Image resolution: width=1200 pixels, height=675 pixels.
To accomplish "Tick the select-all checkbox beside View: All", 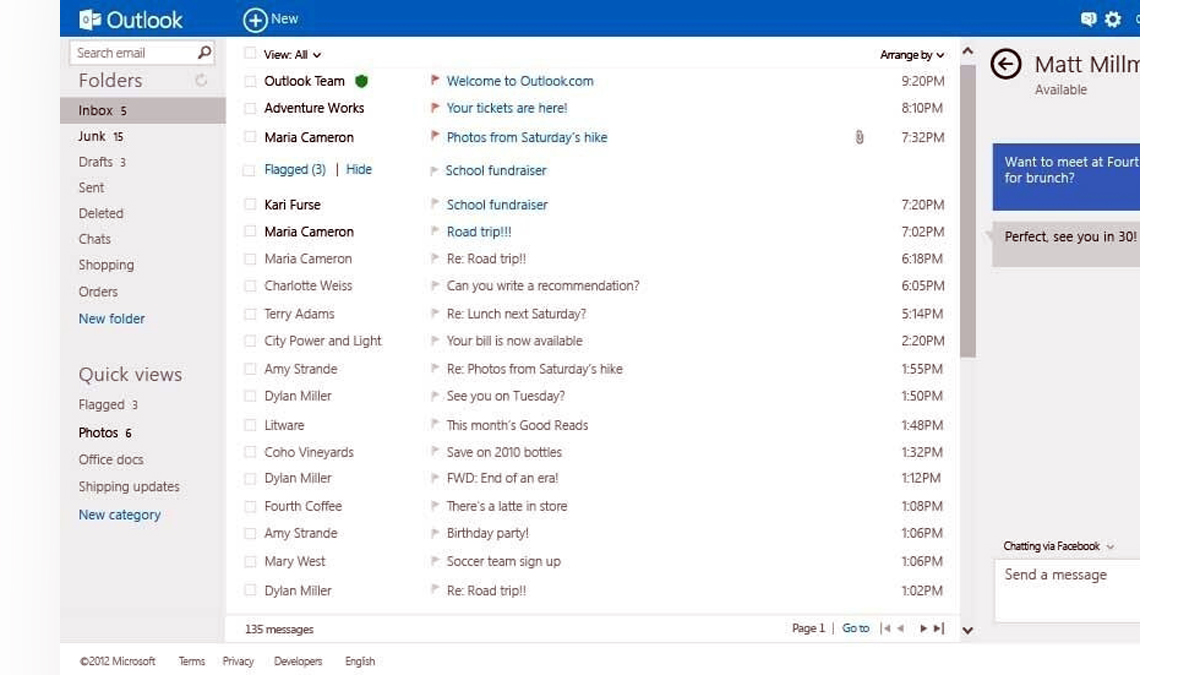I will [250, 54].
